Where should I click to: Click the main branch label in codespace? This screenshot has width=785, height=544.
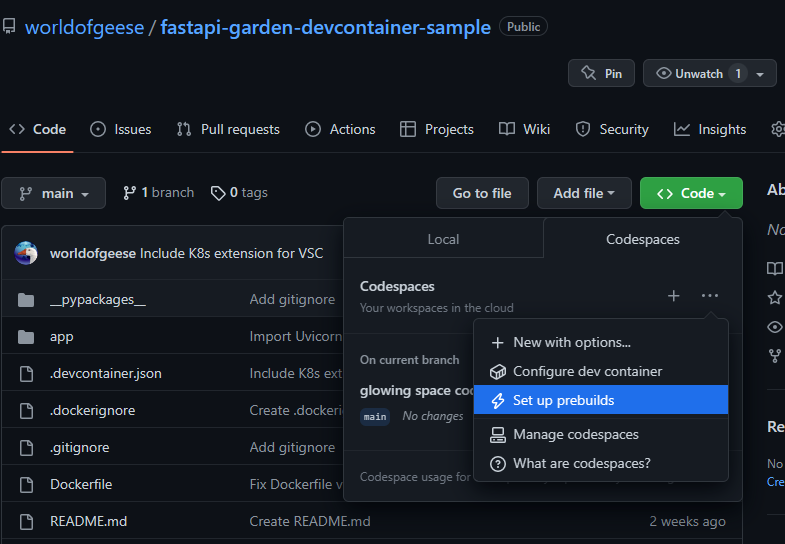pos(375,416)
